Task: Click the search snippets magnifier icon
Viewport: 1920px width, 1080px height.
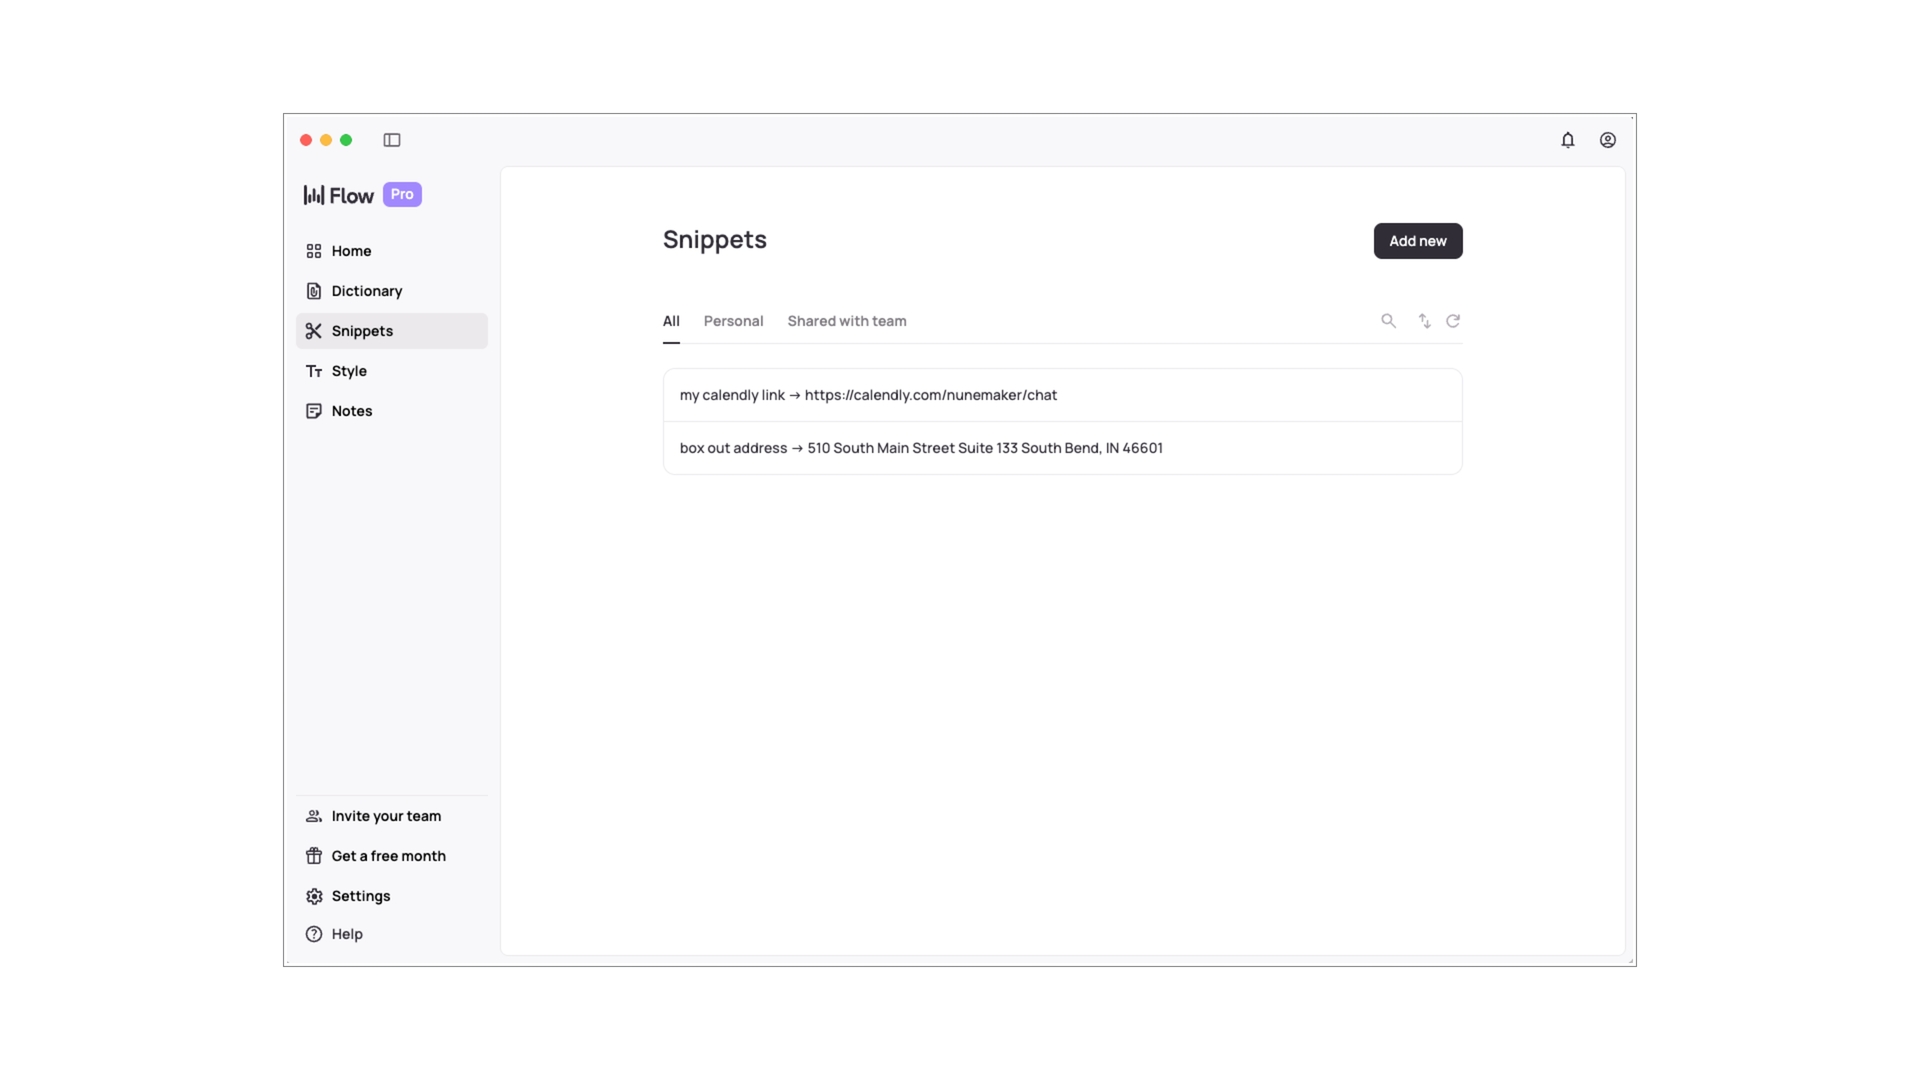Action: (x=1388, y=321)
